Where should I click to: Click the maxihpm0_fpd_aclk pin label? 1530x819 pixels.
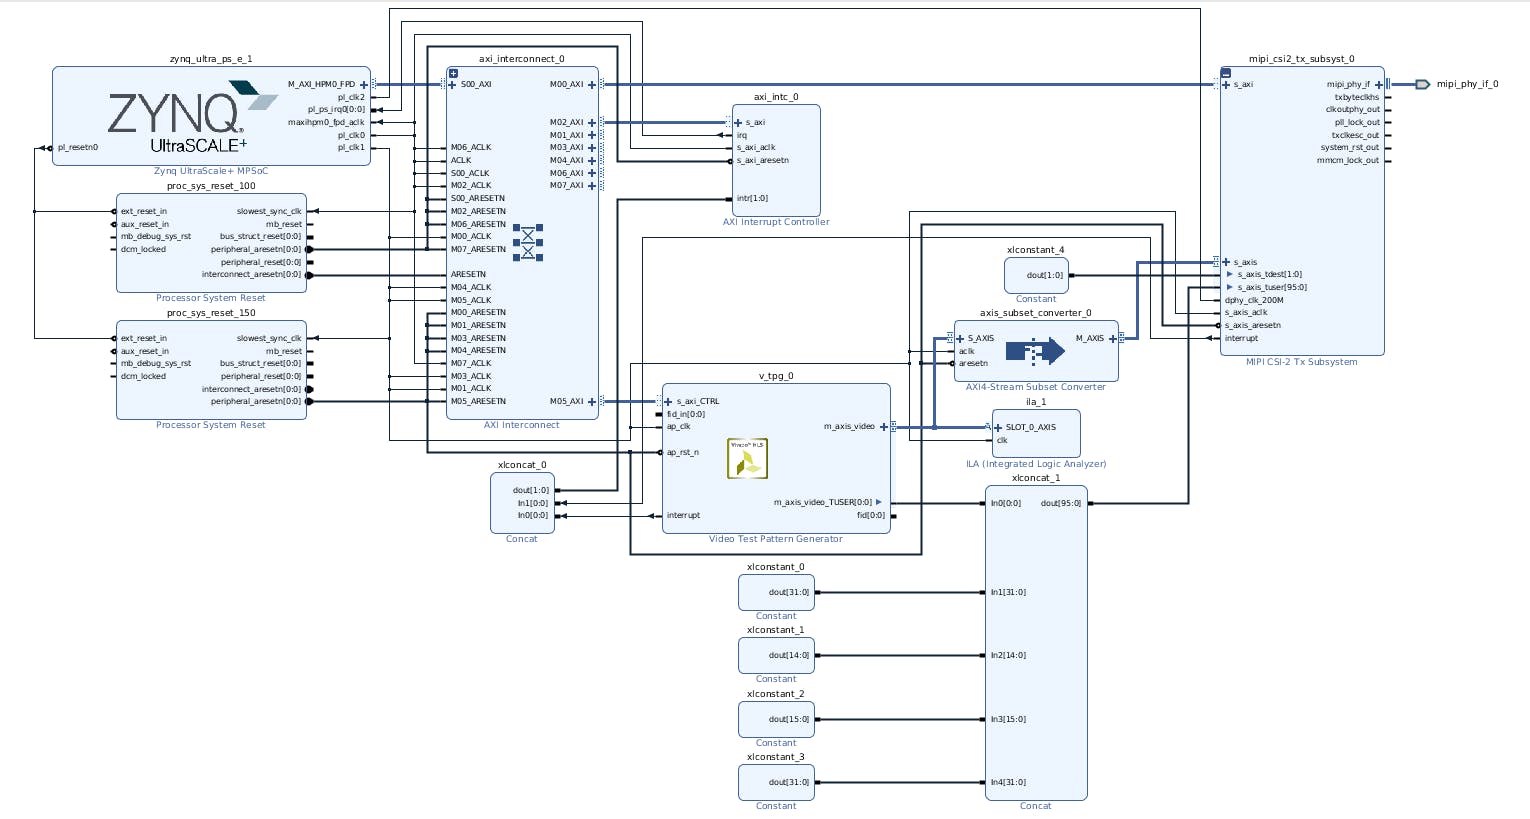[326, 123]
